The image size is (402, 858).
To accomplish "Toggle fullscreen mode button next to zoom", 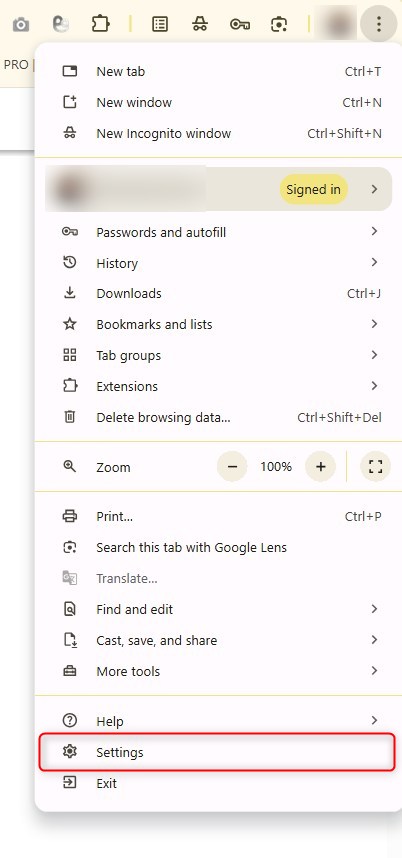I will pos(375,467).
